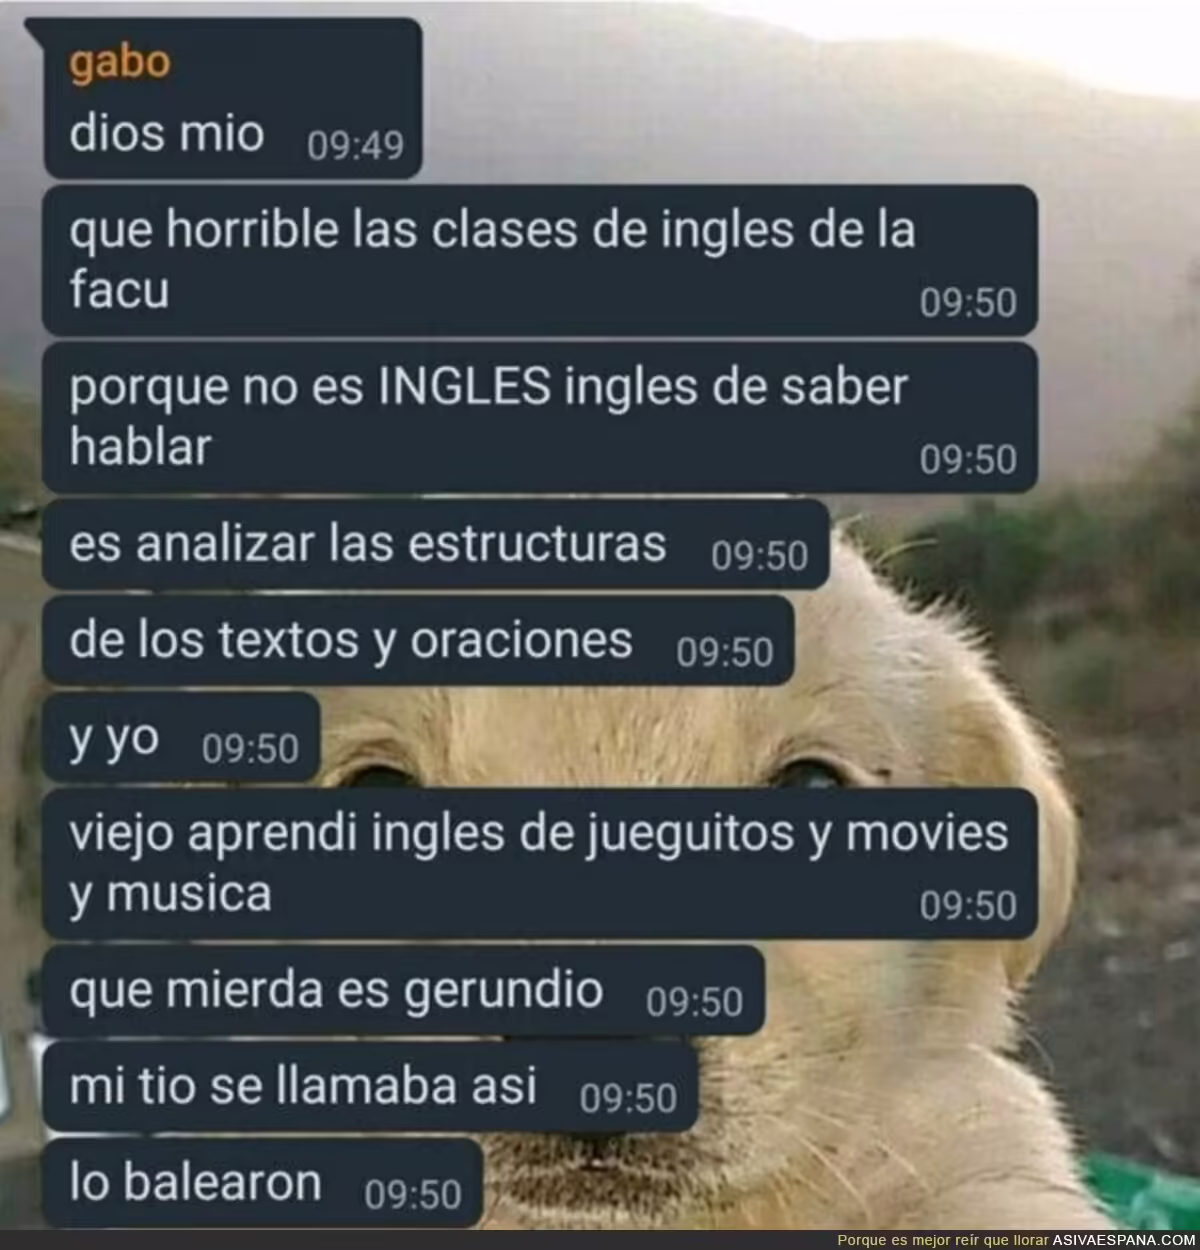Click 'de los textos y oraciones' bubble
1200x1250 pixels.
pyautogui.click(x=418, y=641)
